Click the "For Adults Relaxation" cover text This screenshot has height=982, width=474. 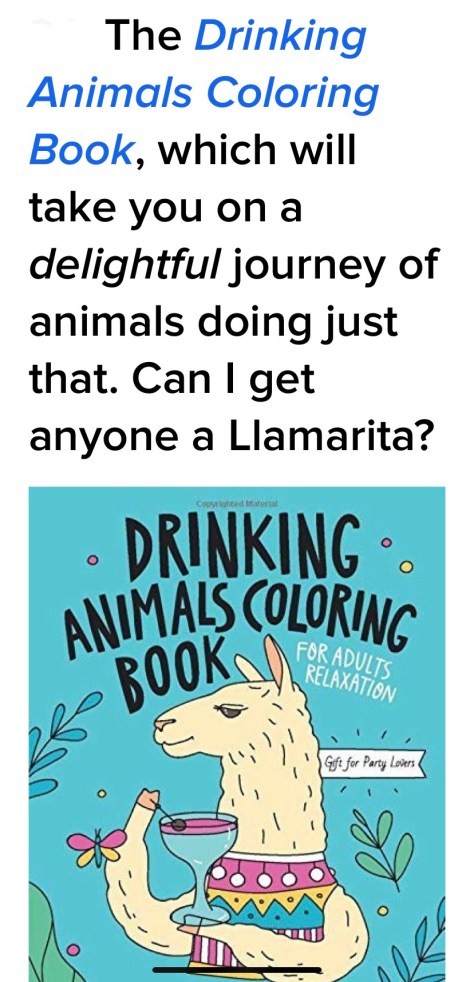click(348, 670)
